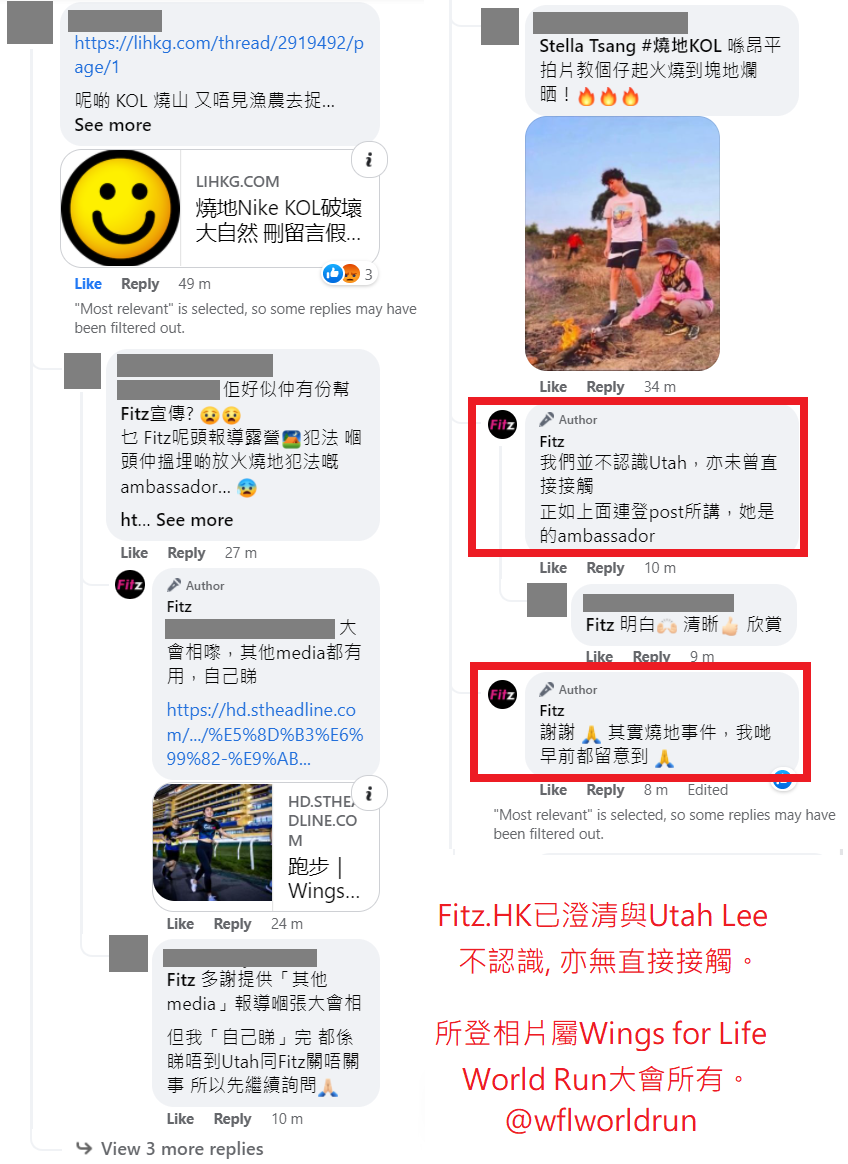Click yellow smiley LIHKG thumbnail
Image resolution: width=848 pixels, height=1164 pixels.
[x=120, y=209]
